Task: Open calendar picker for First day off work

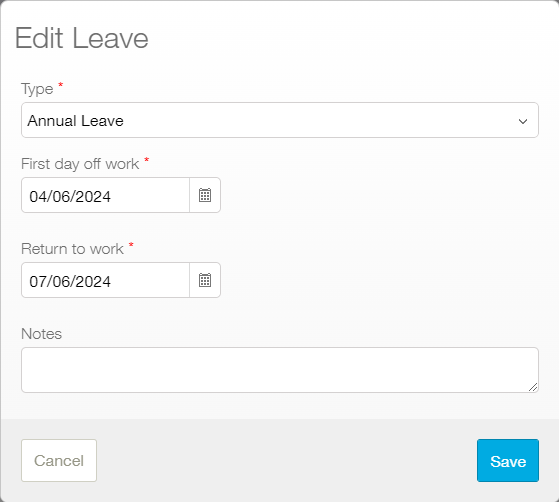Action: point(205,195)
